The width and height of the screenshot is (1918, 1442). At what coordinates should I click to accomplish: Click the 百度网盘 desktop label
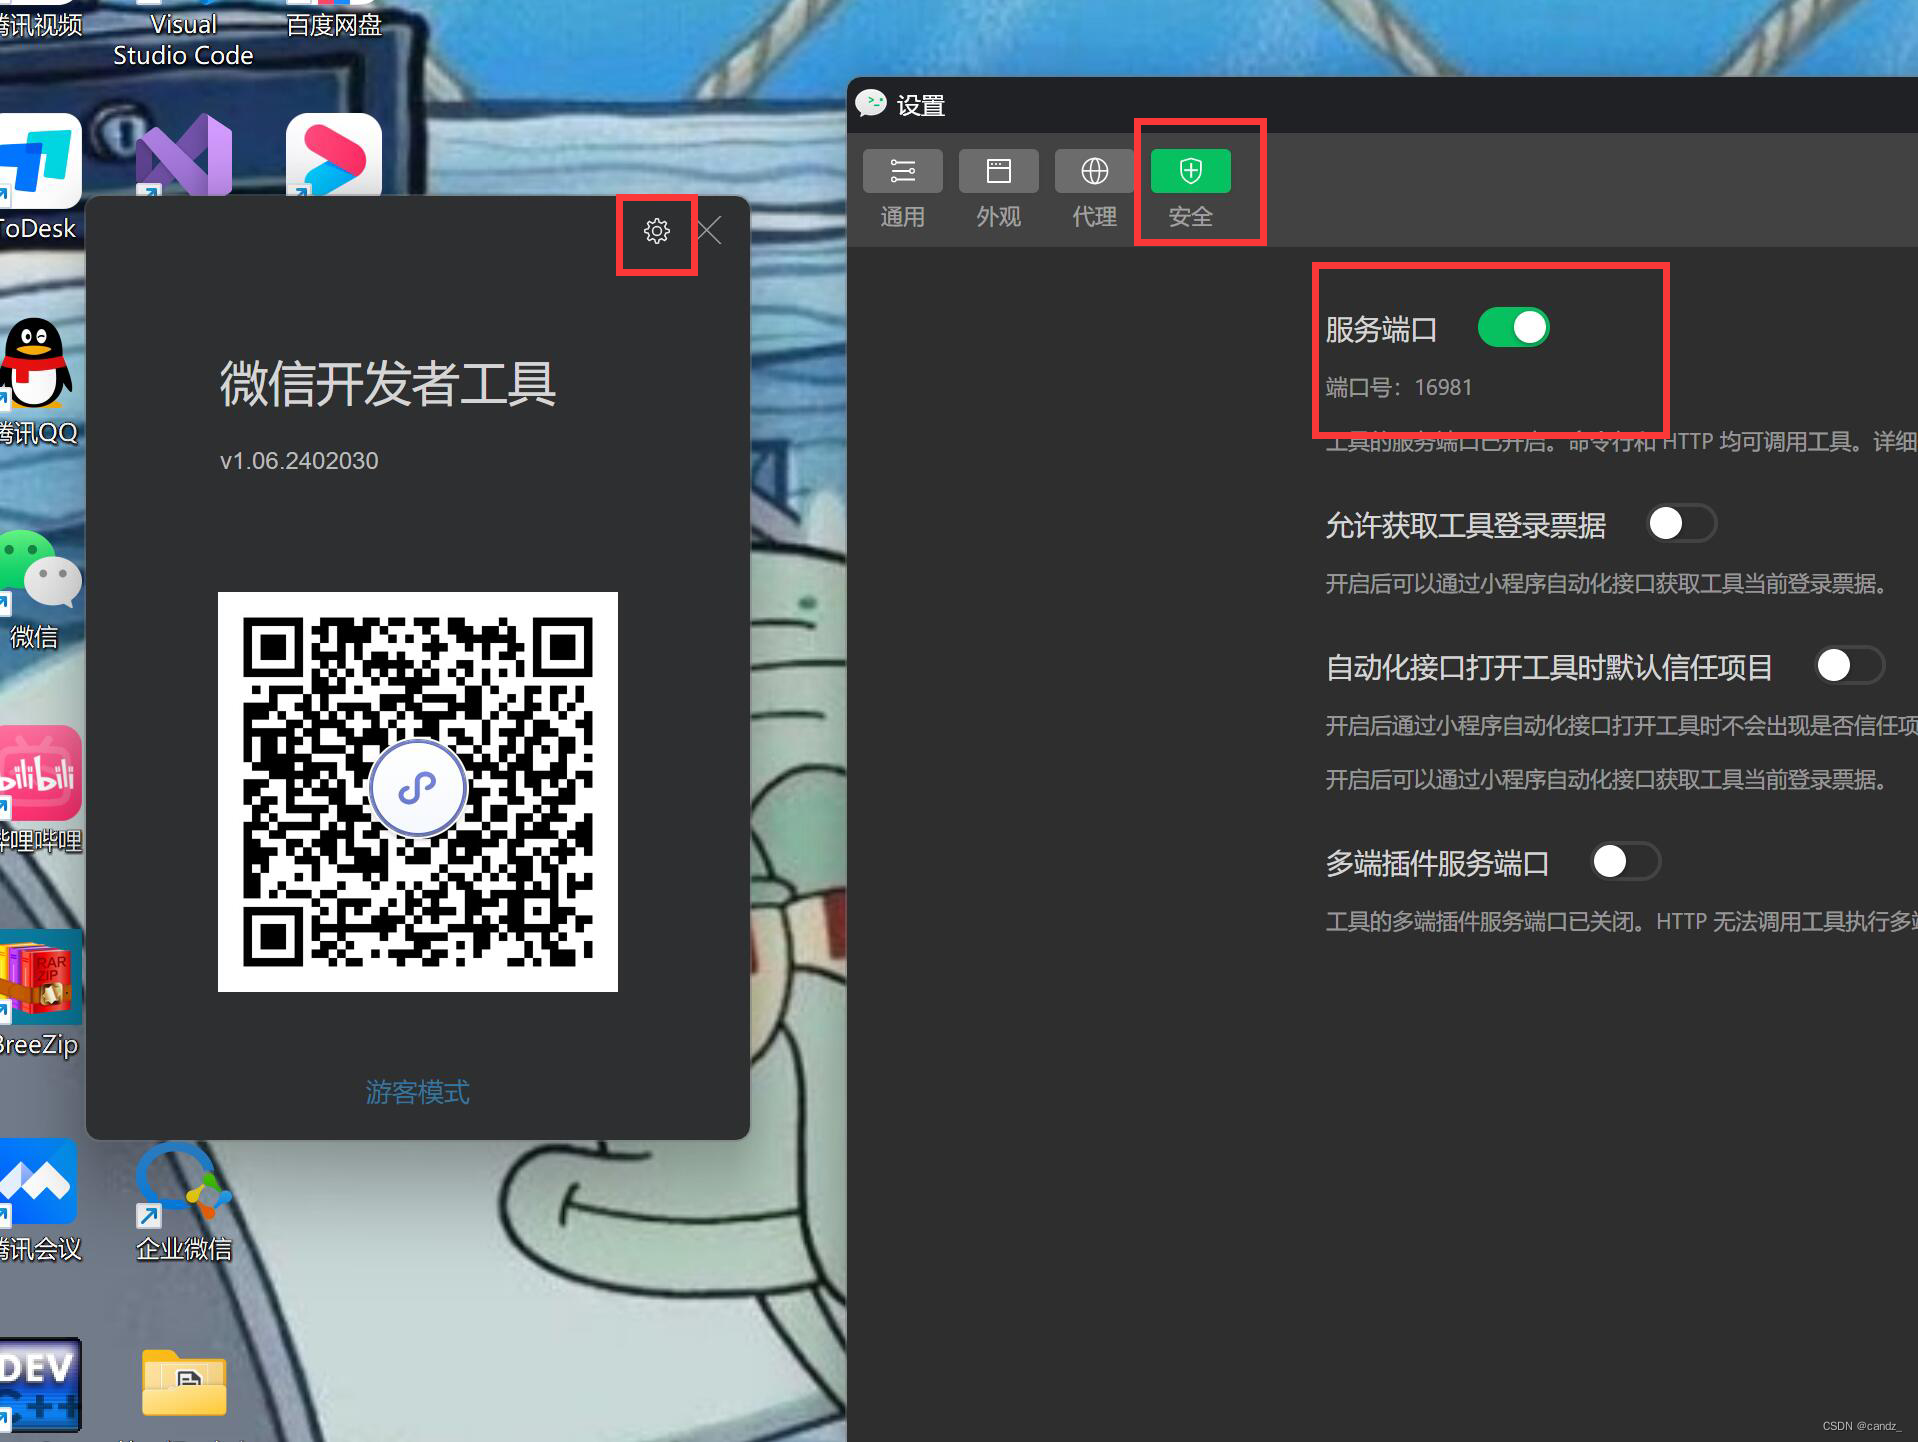[334, 25]
